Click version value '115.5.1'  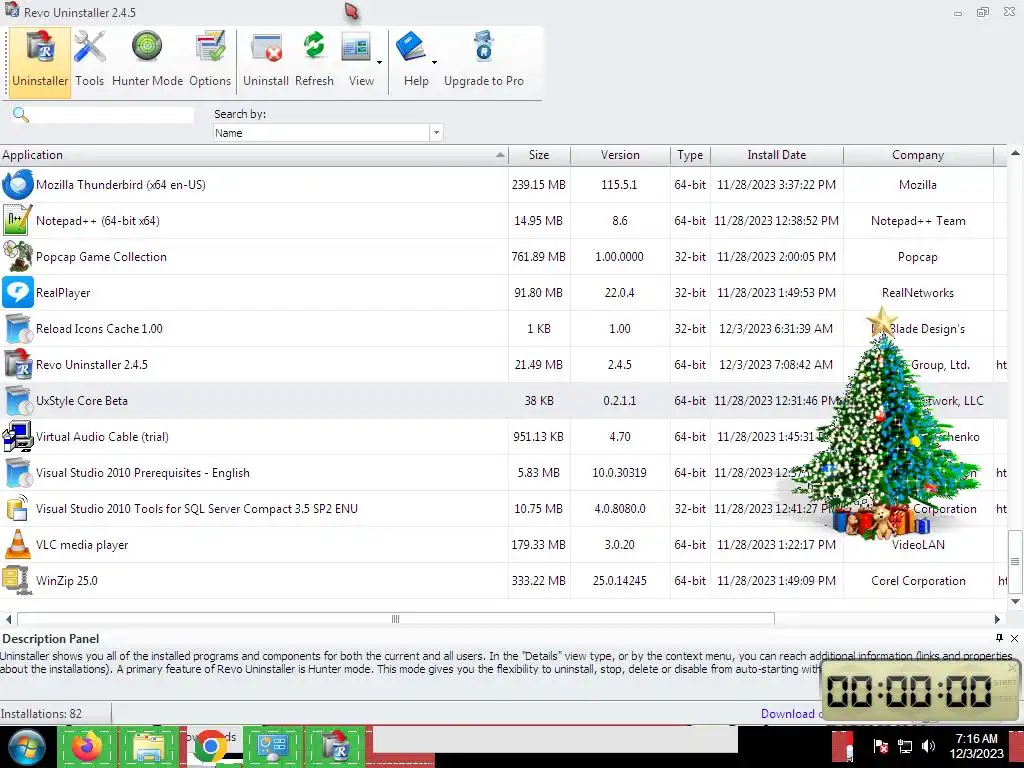coord(619,185)
